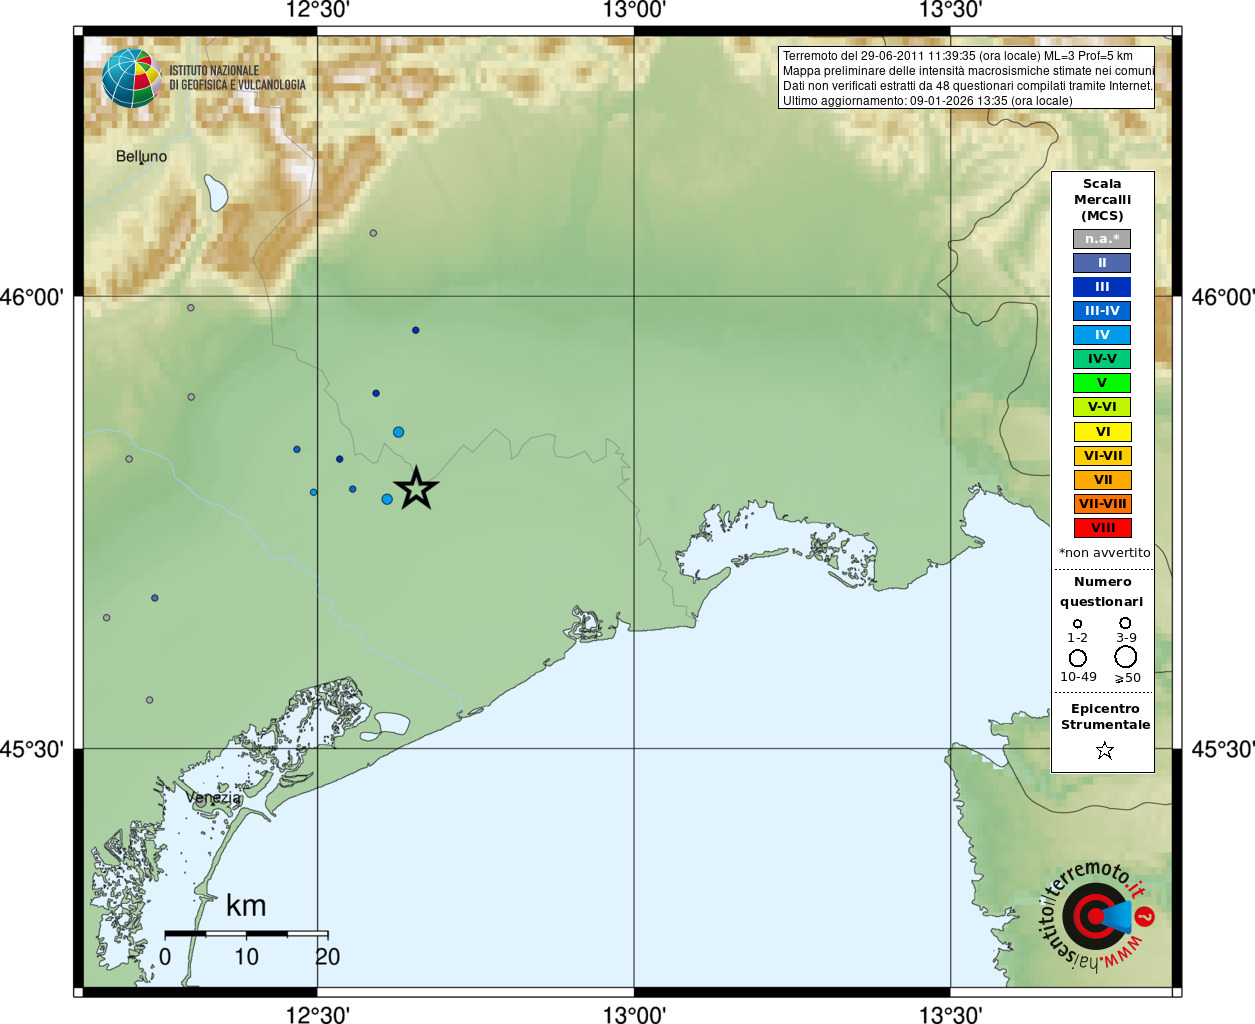Viewport: 1255px width, 1024px height.
Task: Click the 1-2 questionnaire circle symbol
Action: pos(1077,624)
